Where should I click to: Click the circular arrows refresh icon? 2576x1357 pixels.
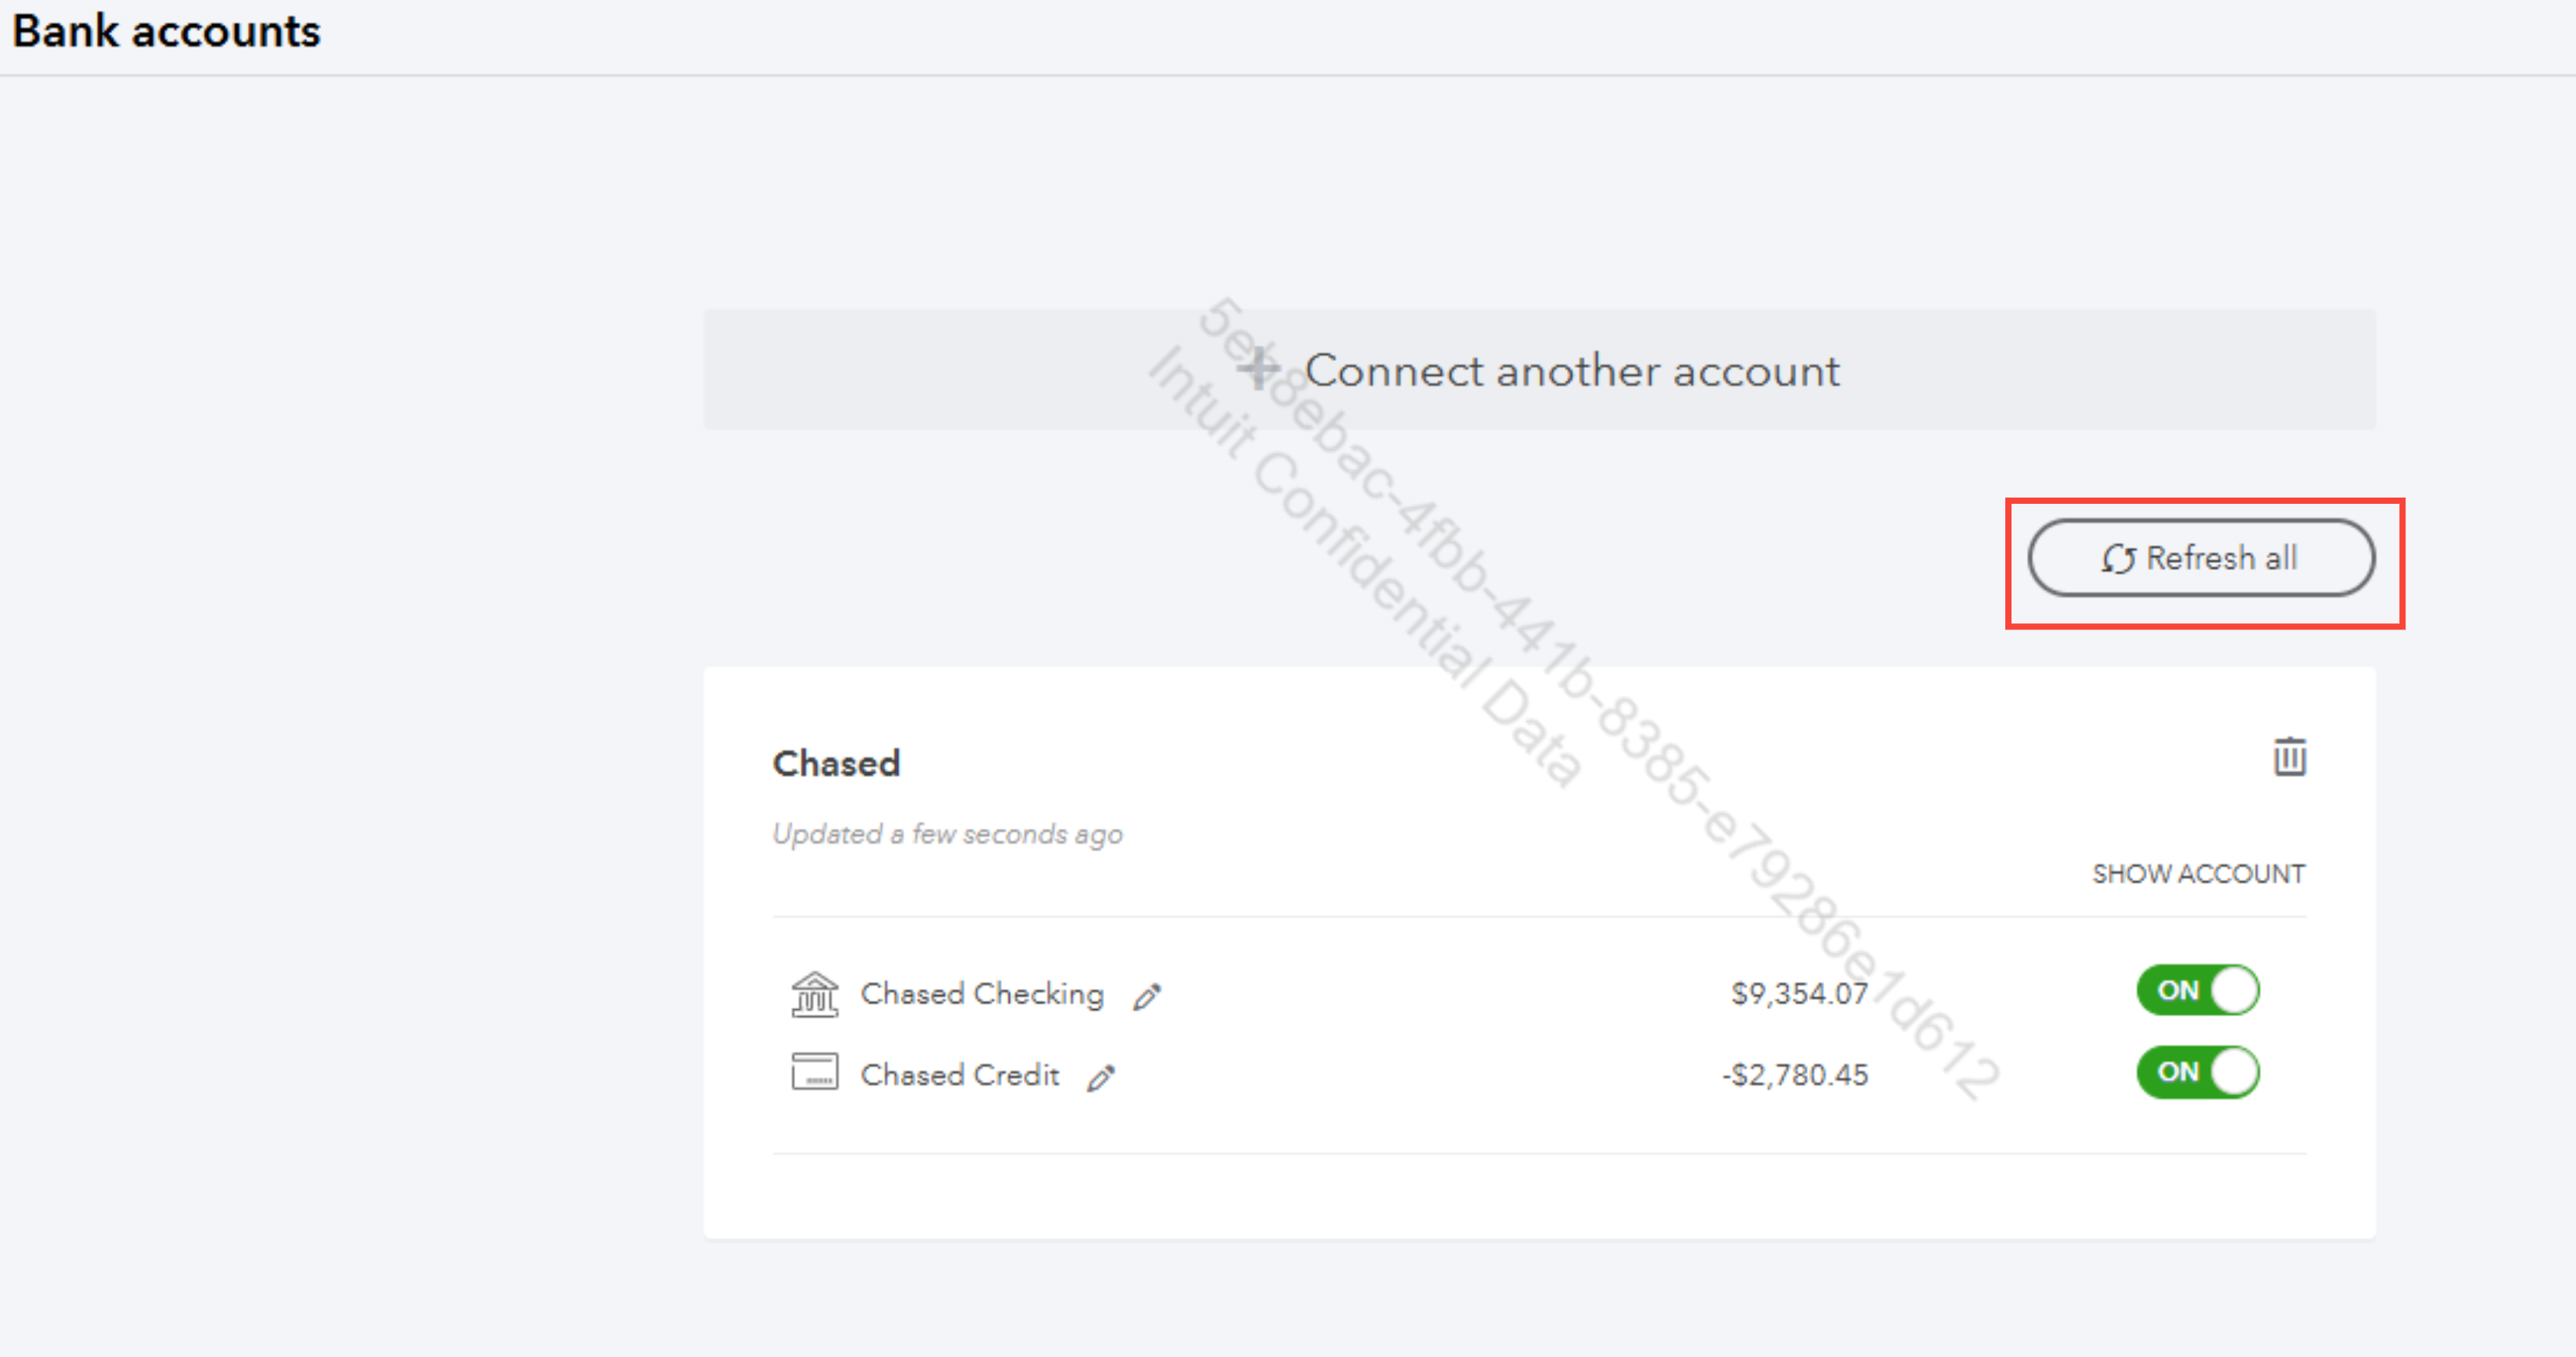tap(2117, 559)
